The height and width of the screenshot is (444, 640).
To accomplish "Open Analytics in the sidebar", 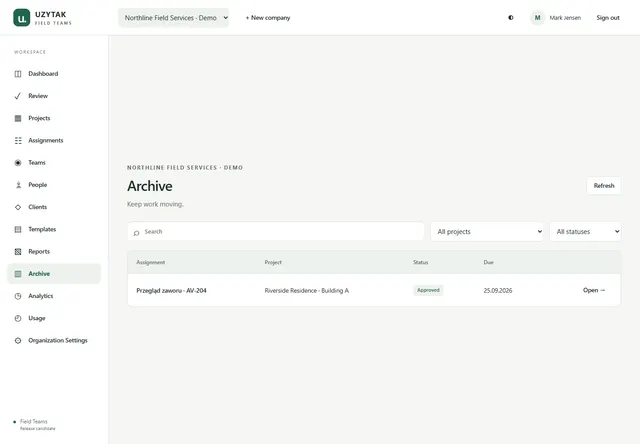I will 54,296.
